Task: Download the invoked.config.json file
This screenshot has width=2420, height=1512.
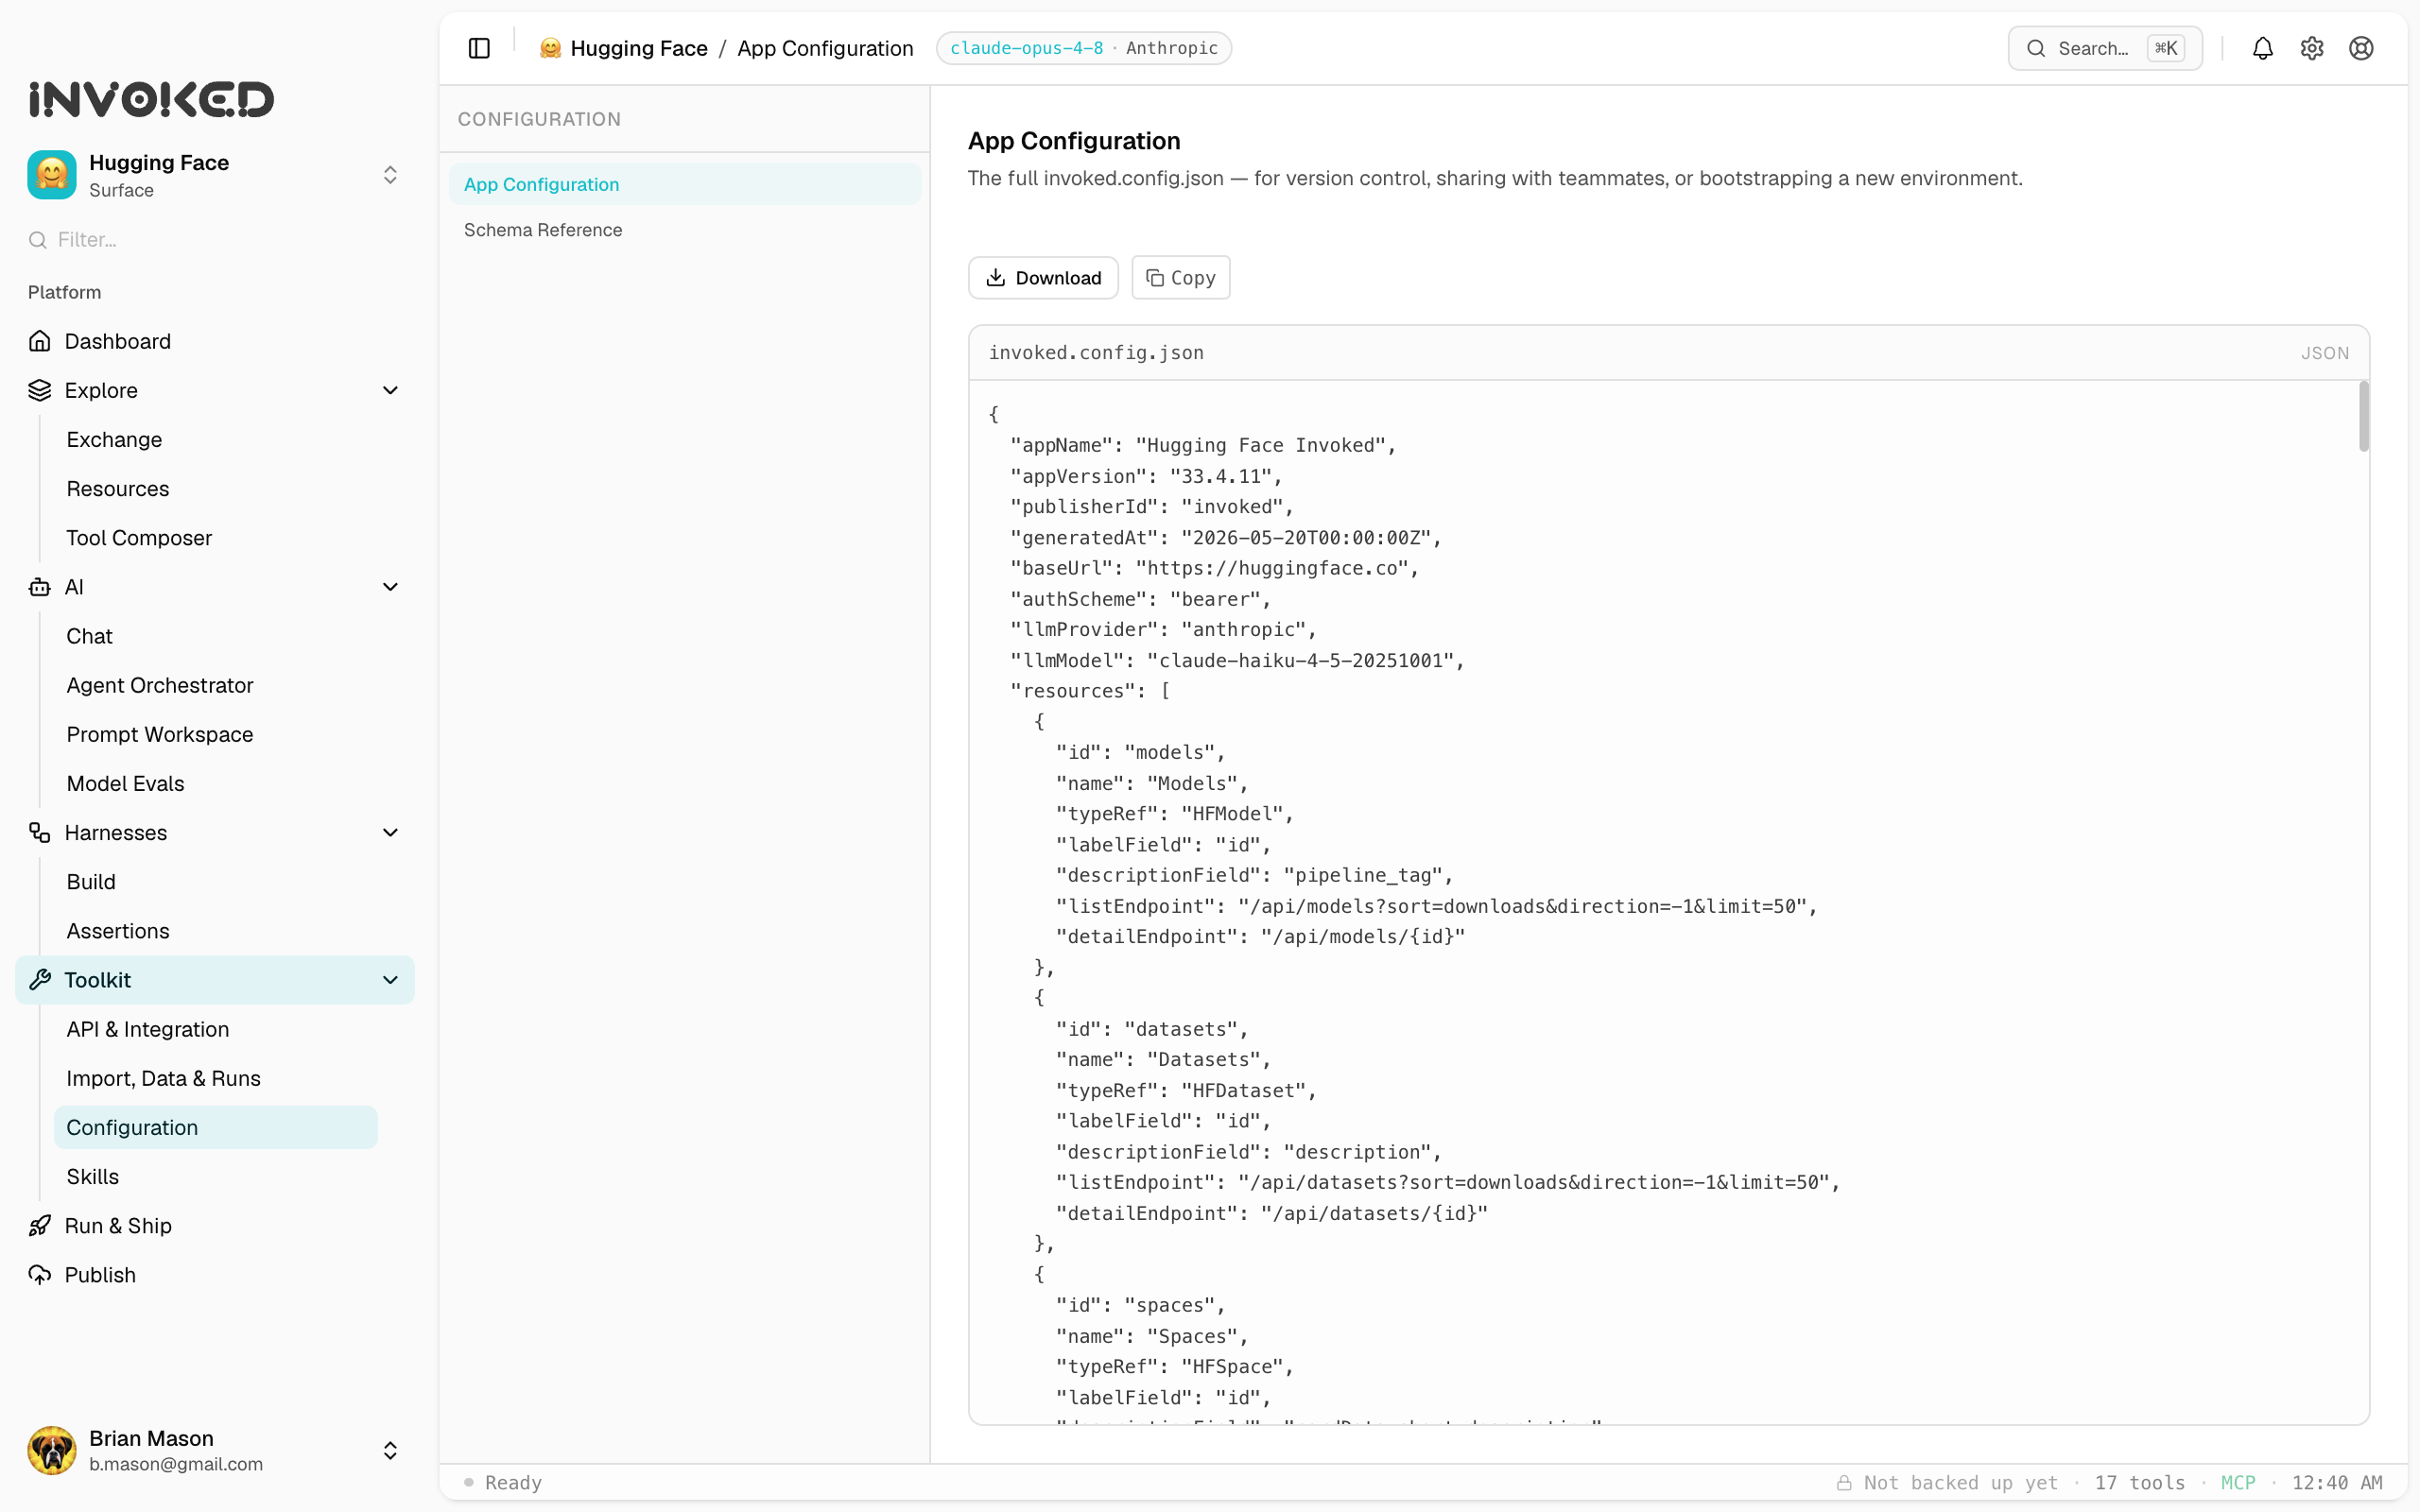Action: tap(1043, 278)
